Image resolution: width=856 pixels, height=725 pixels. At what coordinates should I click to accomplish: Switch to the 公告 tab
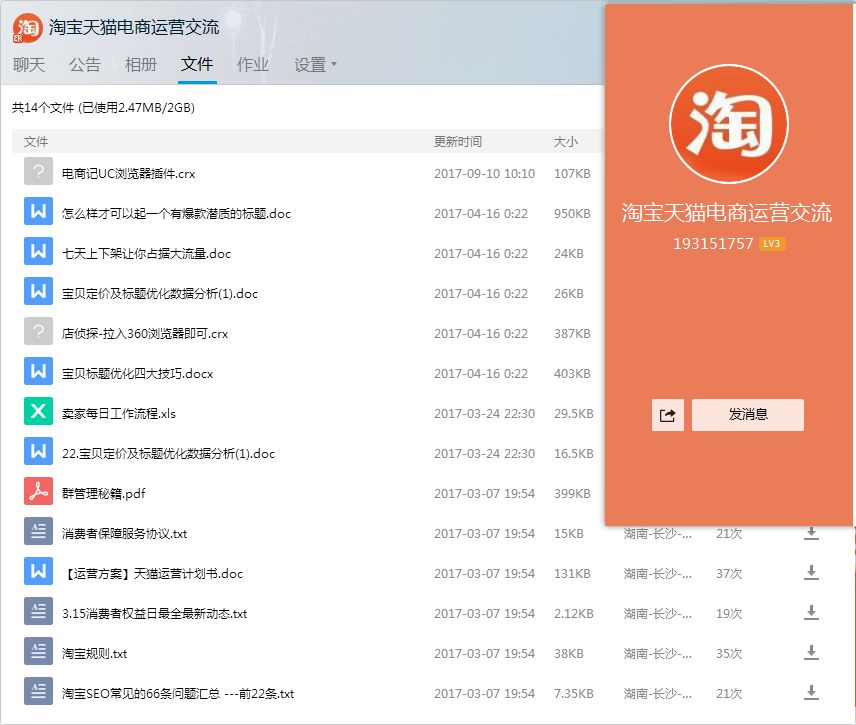[85, 65]
